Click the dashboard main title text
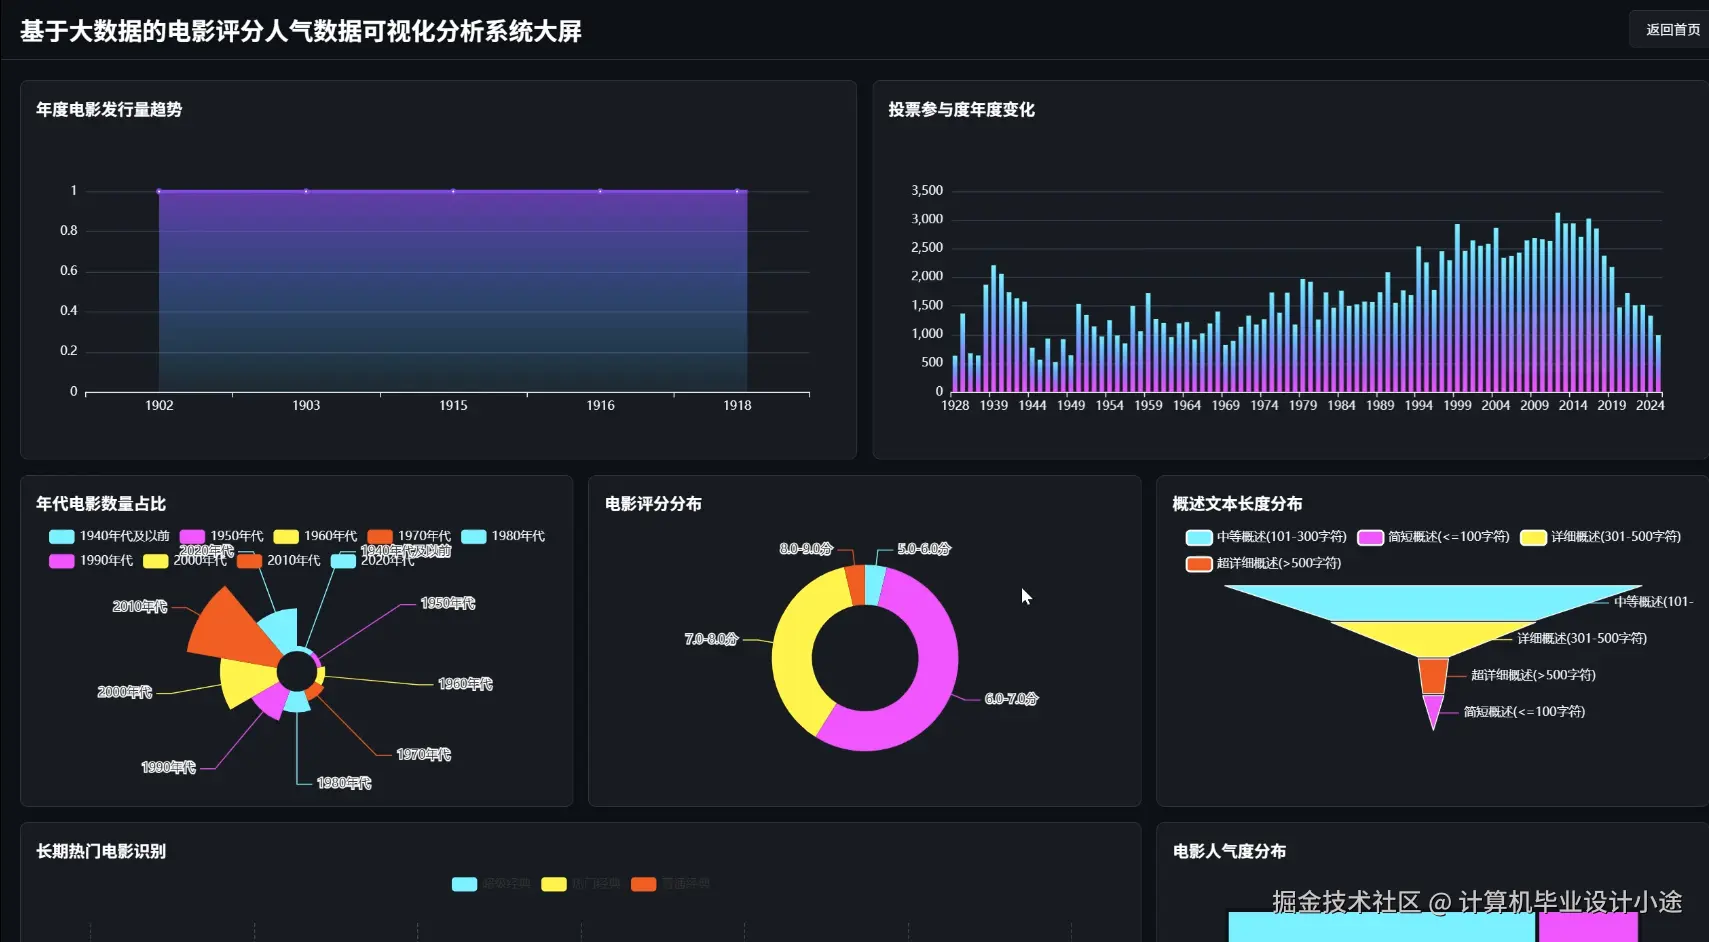This screenshot has width=1709, height=942. click(301, 31)
